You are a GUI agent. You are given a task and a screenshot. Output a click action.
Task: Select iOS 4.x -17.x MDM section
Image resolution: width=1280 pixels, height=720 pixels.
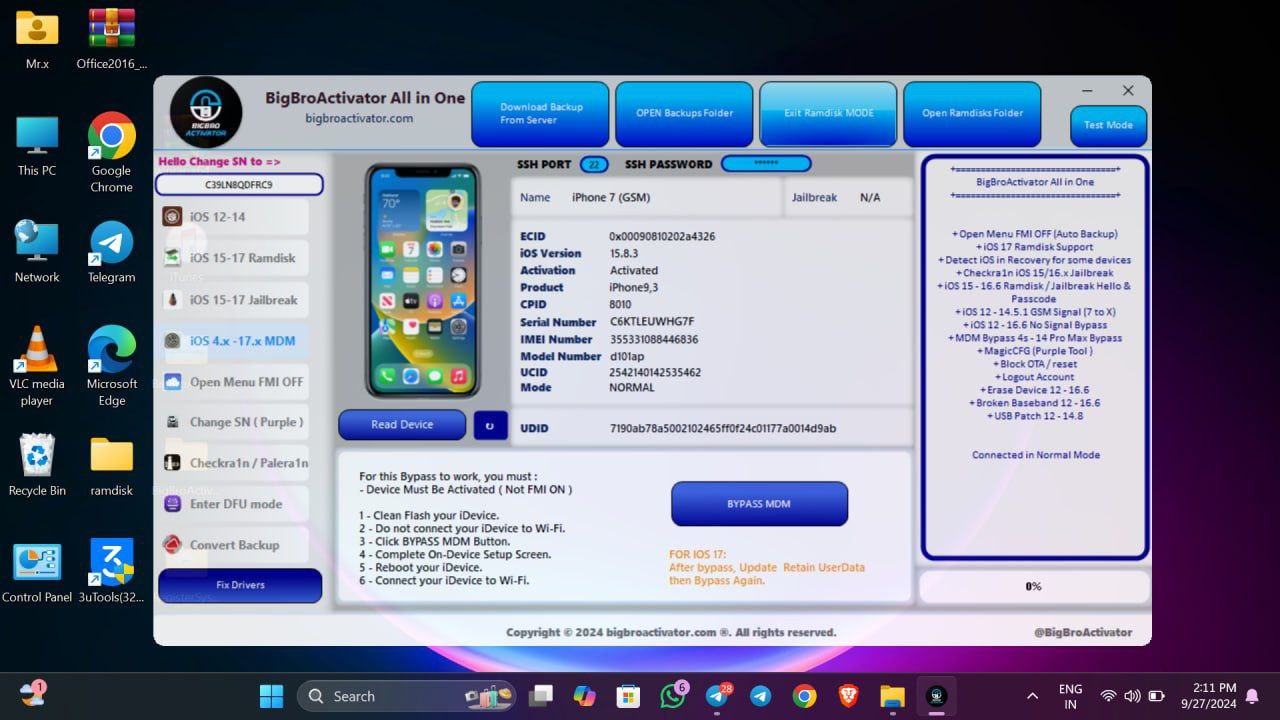(x=233, y=341)
